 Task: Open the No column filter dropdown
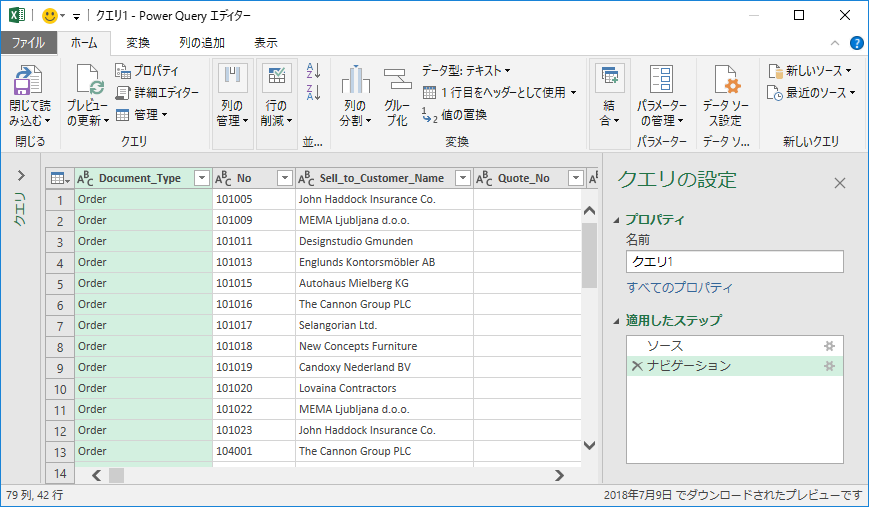pyautogui.click(x=285, y=178)
